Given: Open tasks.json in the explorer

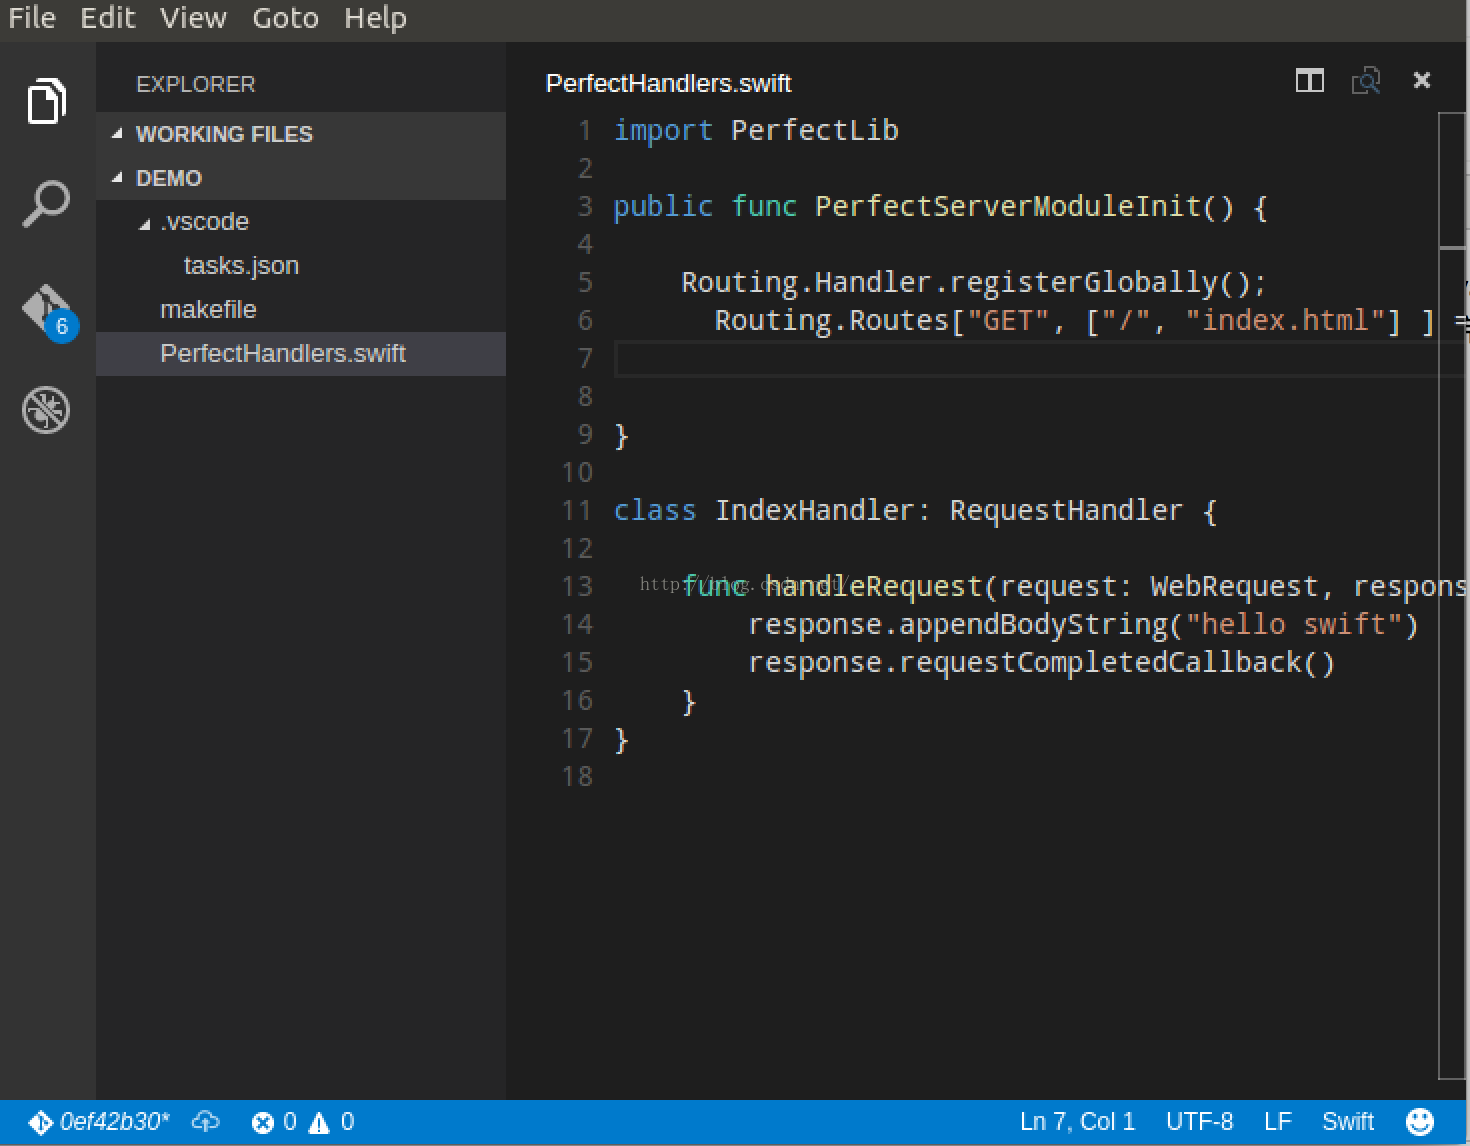Looking at the screenshot, I should click(x=301, y=266).
